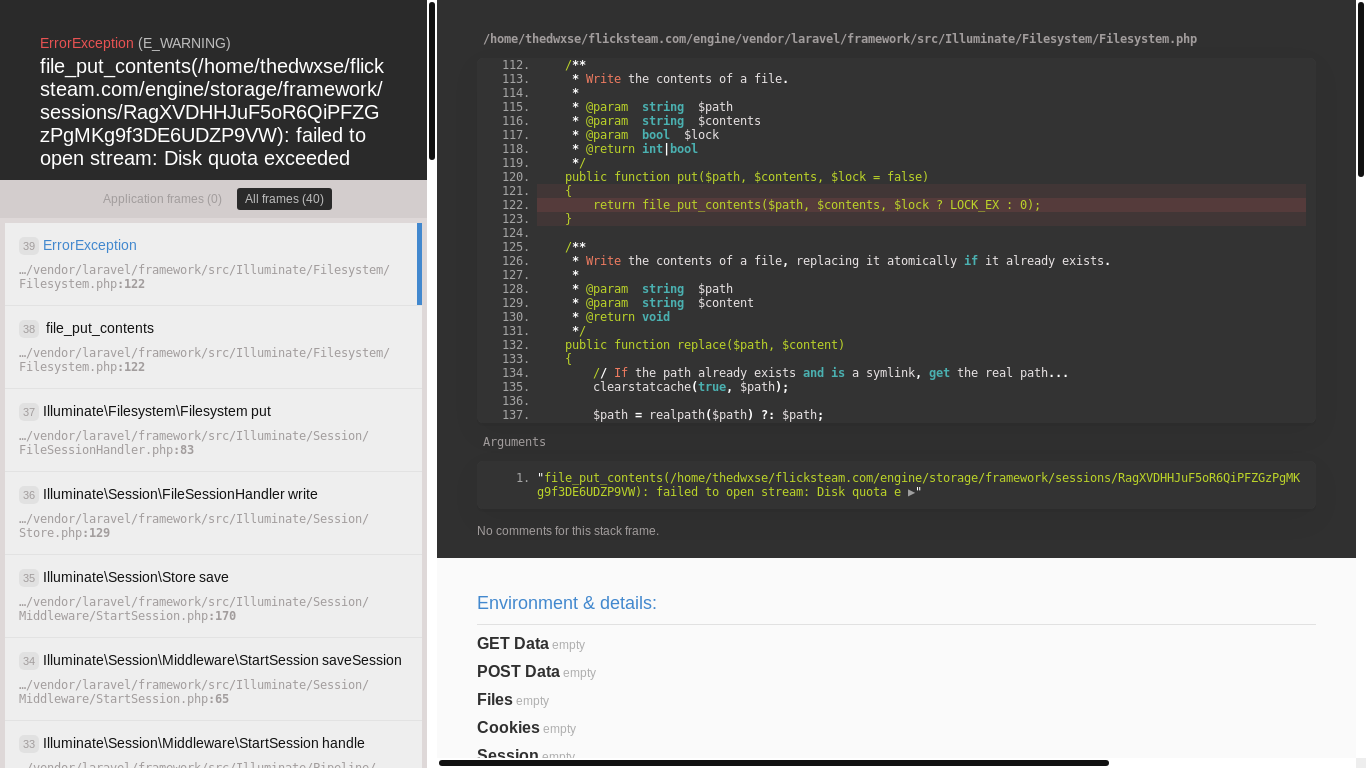Click 'No comments for this stack frame' text
The height and width of the screenshot is (768, 1366).
tap(568, 531)
